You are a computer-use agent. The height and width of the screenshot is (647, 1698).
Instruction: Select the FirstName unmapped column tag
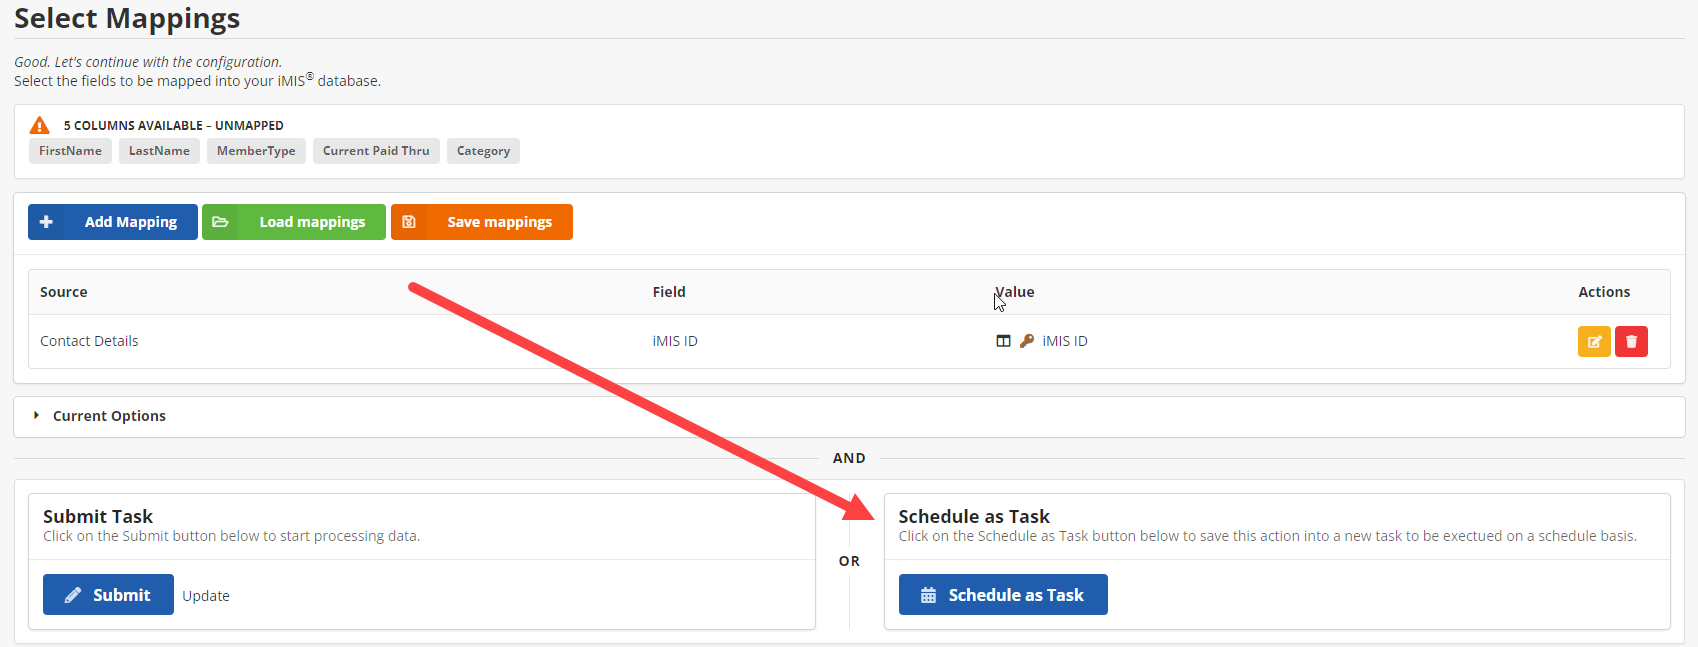click(70, 151)
